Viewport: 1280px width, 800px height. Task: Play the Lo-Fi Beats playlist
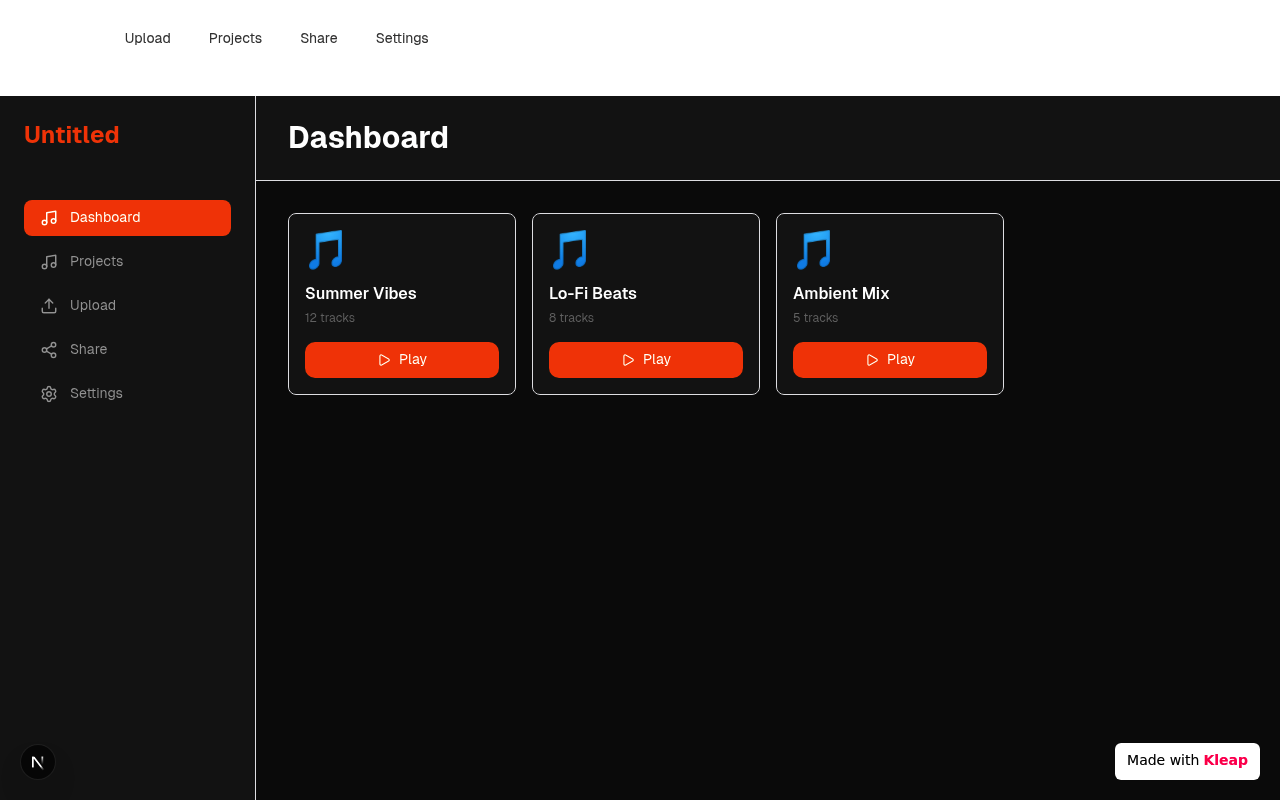[x=646, y=360]
